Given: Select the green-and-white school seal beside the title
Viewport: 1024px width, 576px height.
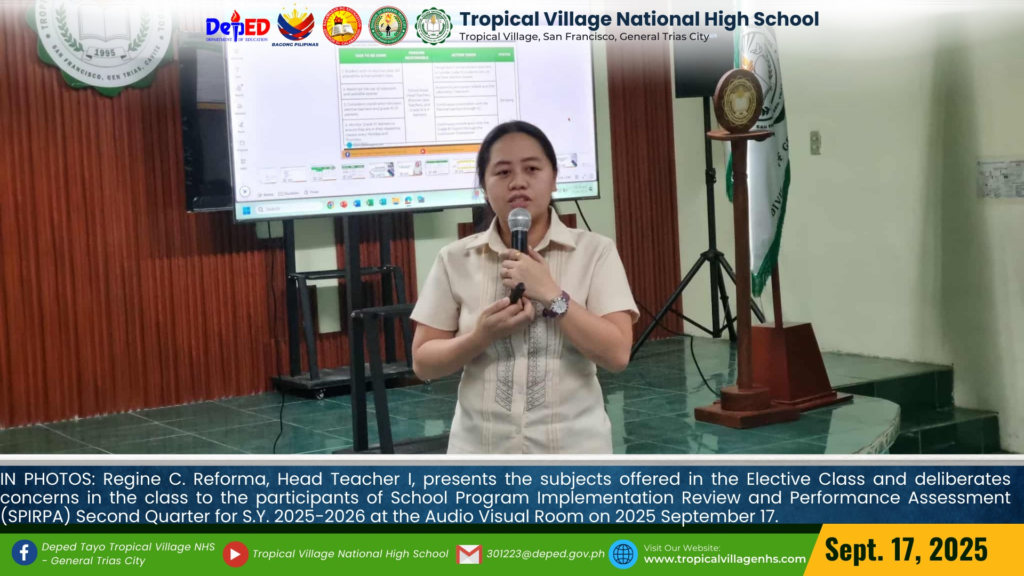Looking at the screenshot, I should click(433, 25).
